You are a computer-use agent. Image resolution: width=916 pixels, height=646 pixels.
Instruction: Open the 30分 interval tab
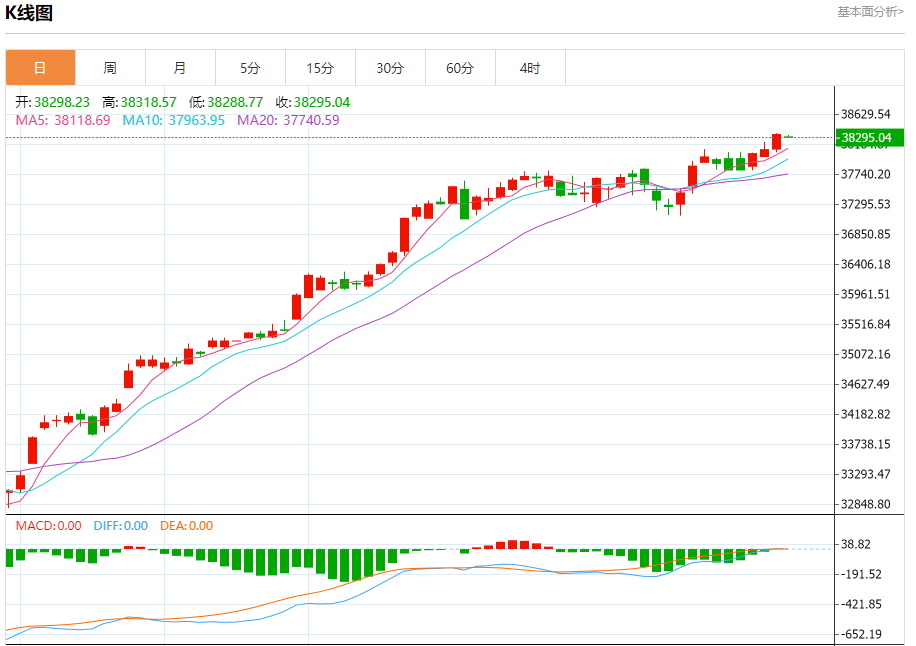(x=391, y=68)
